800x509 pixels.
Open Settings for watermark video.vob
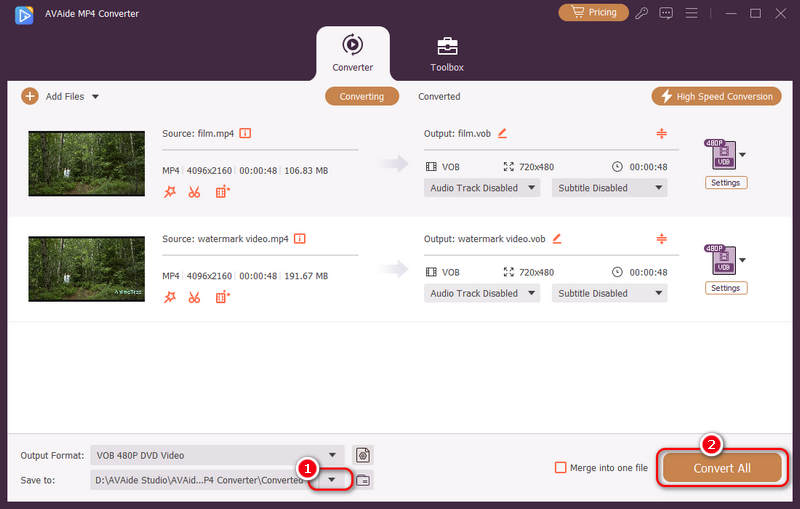[726, 288]
